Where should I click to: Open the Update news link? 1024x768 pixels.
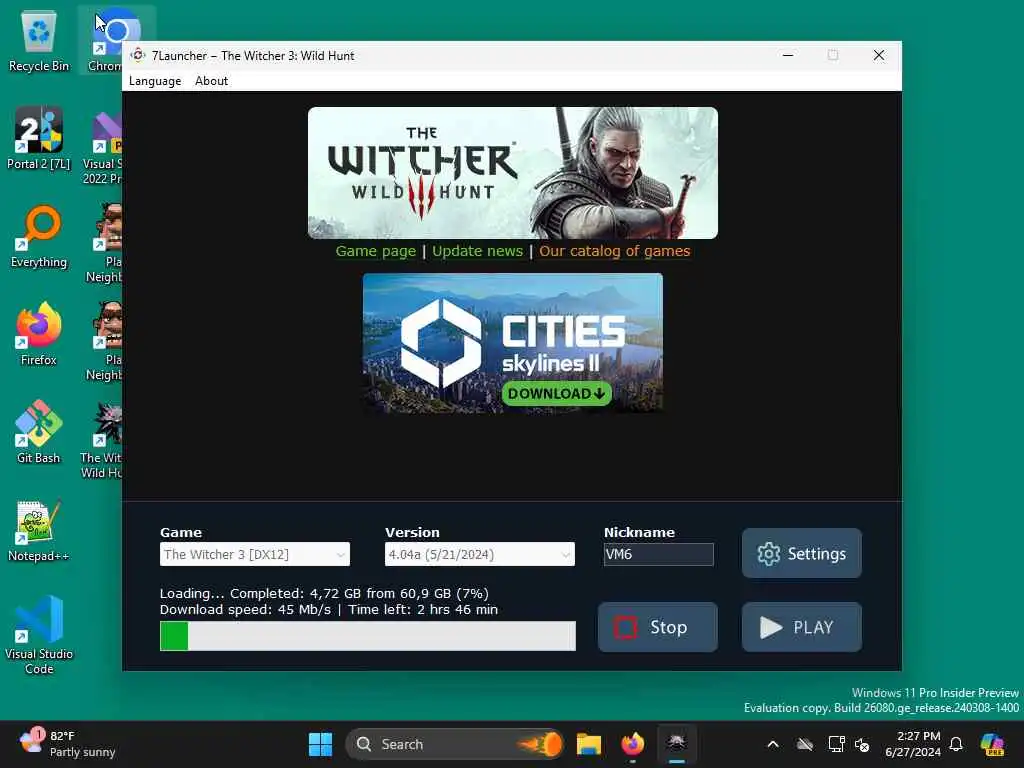click(477, 251)
